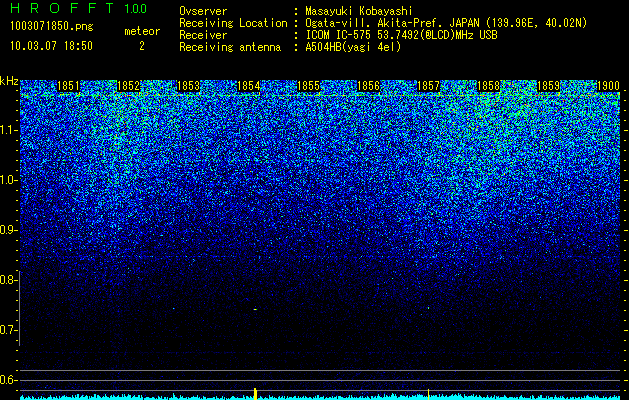Select the 0.7 kHz axis label
This screenshot has height=400, width=629.
tap(8, 330)
